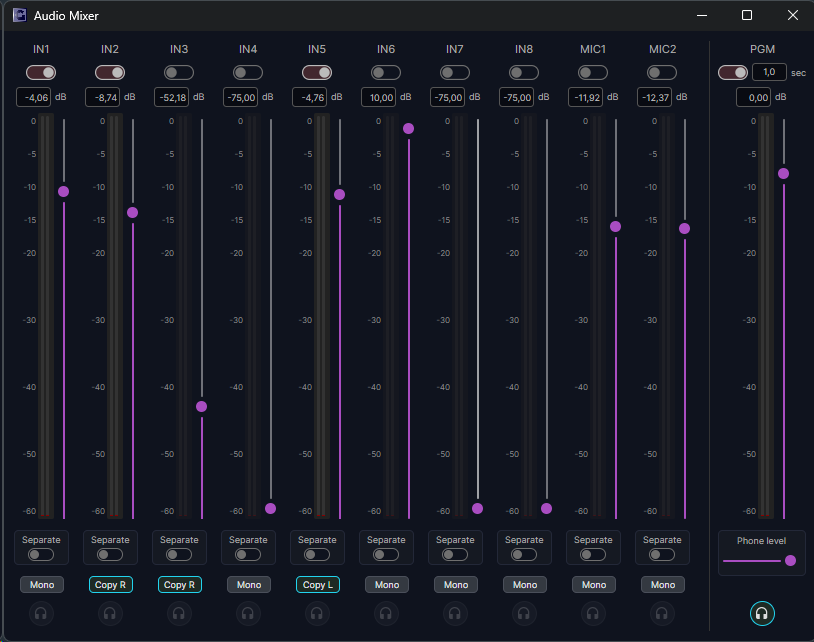
Task: Click the Phone level slider knob
Action: tap(790, 561)
